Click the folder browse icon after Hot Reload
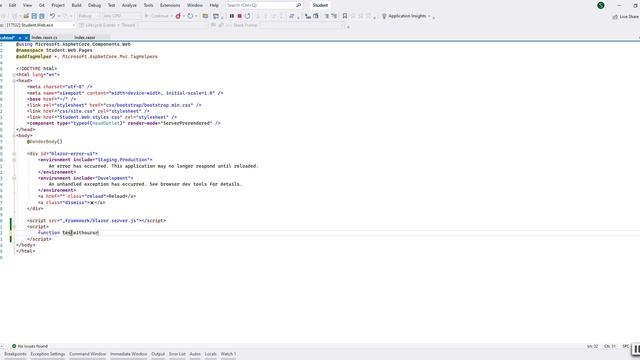The height and width of the screenshot is (360, 640). [x=205, y=16]
